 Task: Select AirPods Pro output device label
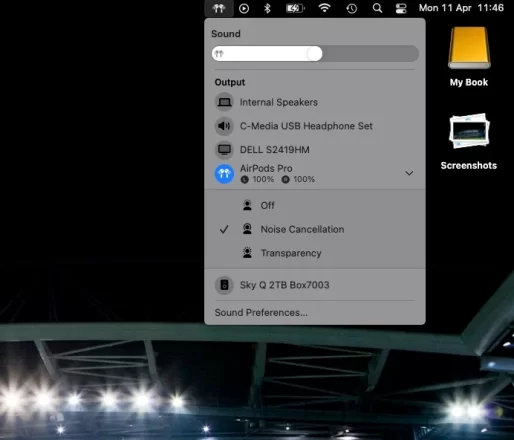[266, 168]
